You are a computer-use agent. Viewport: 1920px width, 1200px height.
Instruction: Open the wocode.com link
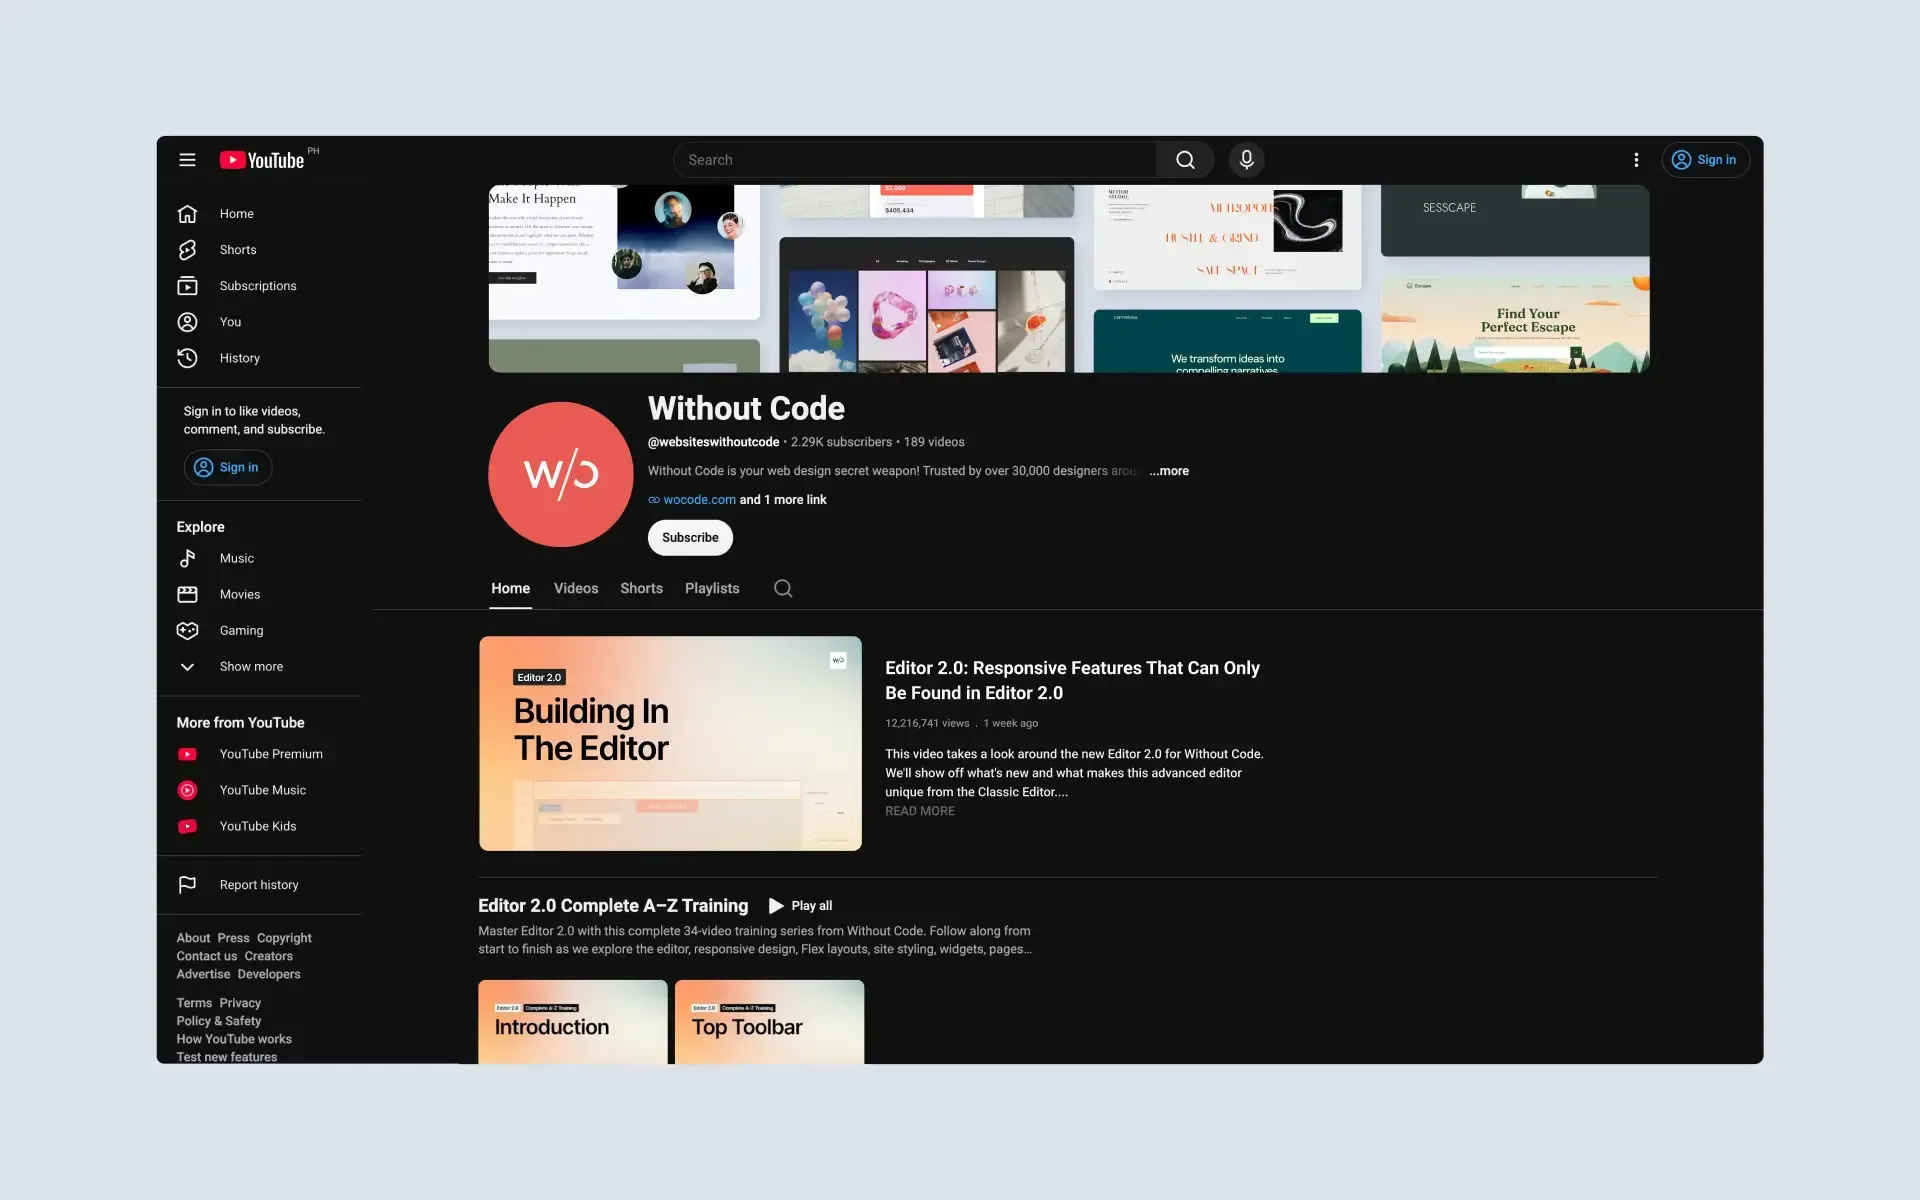click(x=699, y=500)
